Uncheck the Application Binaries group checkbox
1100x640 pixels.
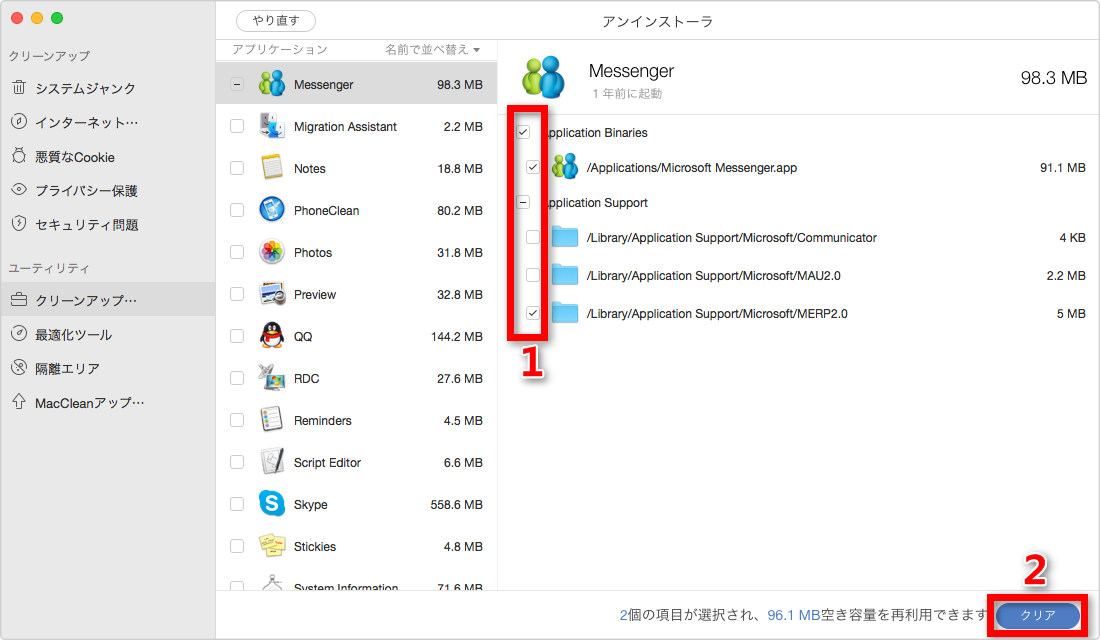(523, 132)
